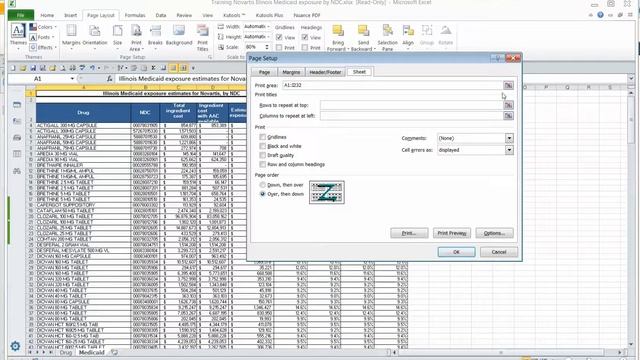Screen dimensions: 640x360
Task: Open the File ribbon tab
Action: tap(20, 15)
